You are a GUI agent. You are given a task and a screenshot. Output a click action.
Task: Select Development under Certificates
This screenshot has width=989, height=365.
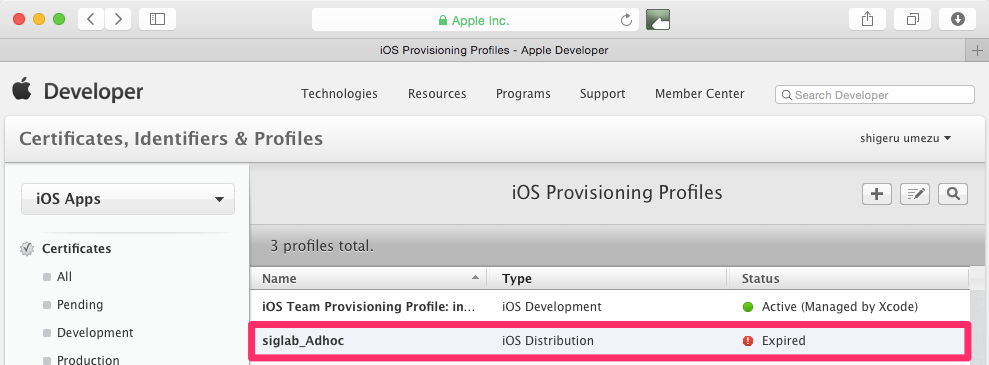point(95,332)
